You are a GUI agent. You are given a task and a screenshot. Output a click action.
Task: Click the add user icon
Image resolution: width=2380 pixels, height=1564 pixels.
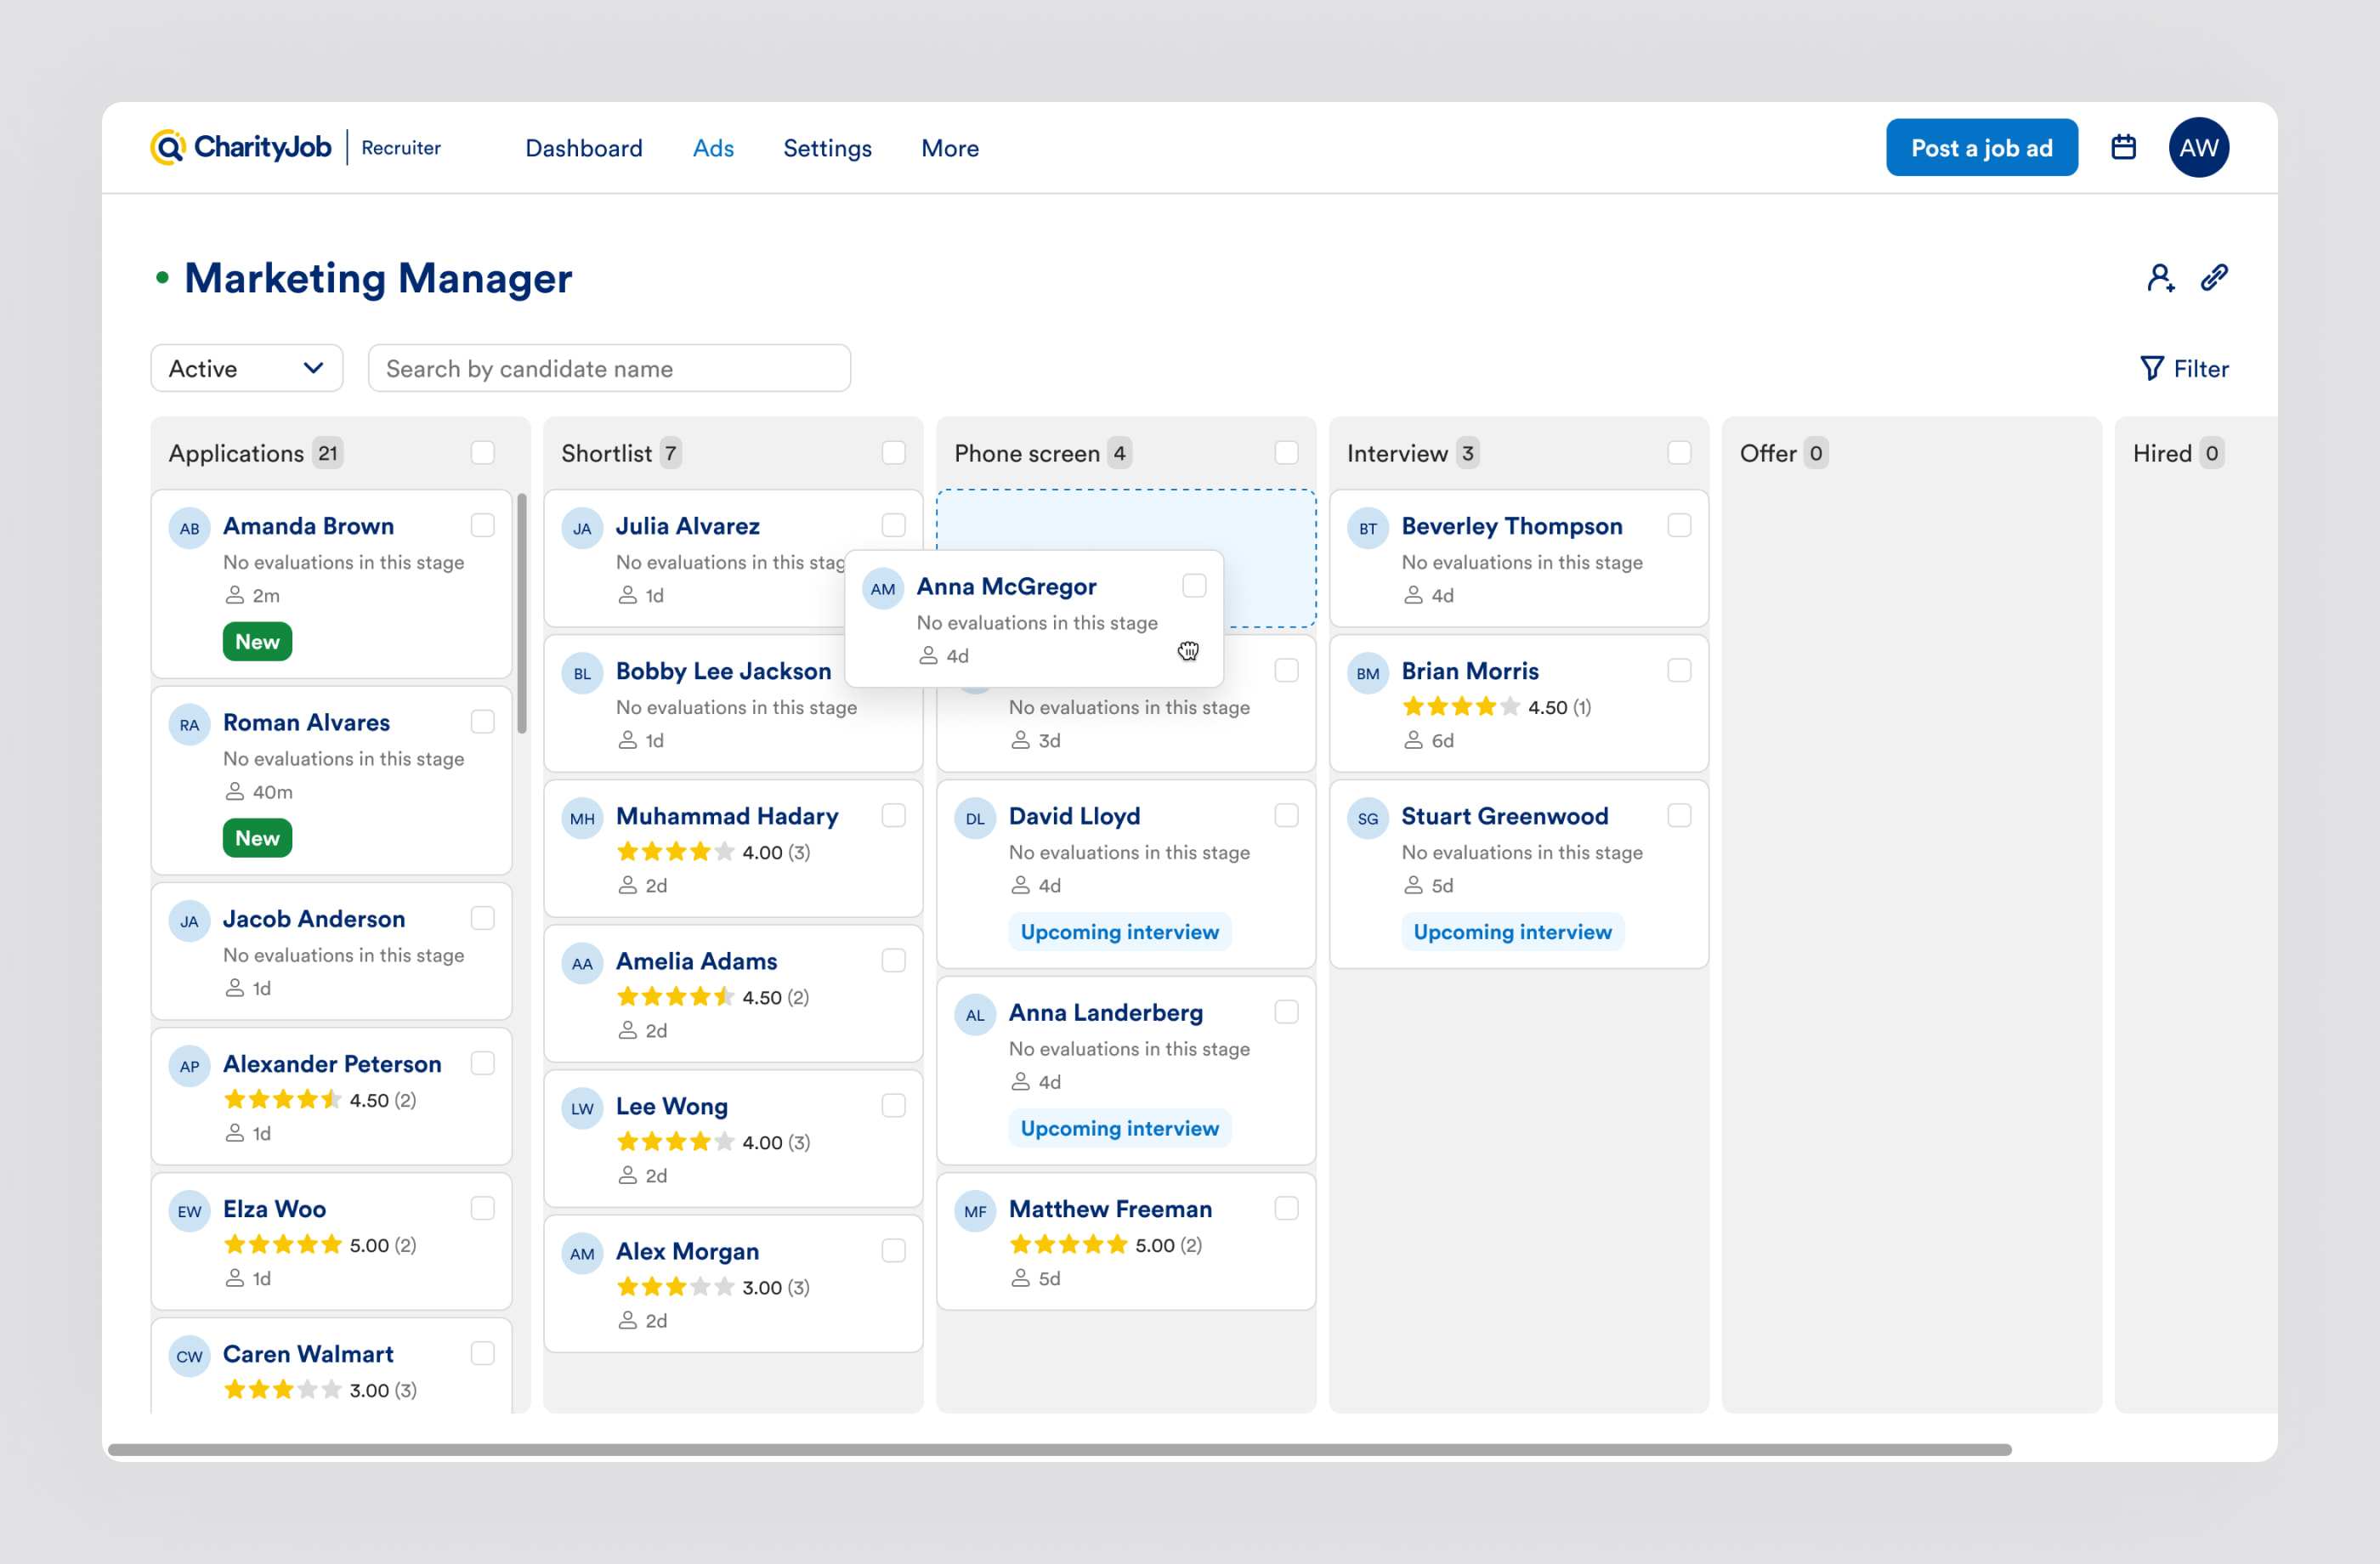click(2160, 278)
